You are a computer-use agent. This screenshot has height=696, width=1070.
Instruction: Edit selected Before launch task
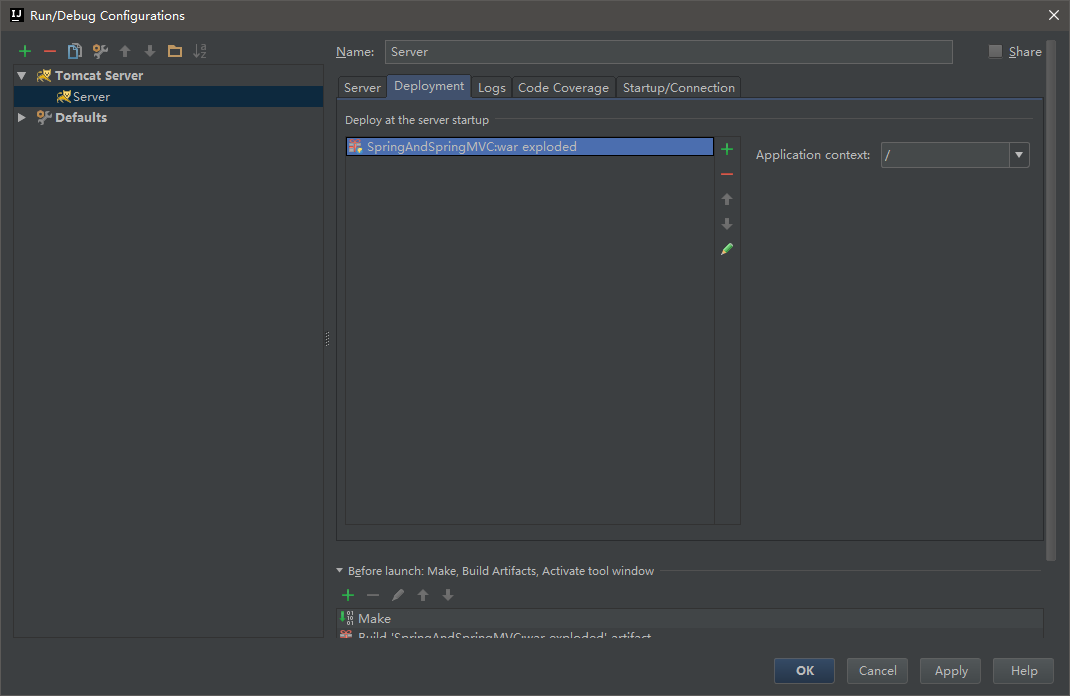[398, 595]
